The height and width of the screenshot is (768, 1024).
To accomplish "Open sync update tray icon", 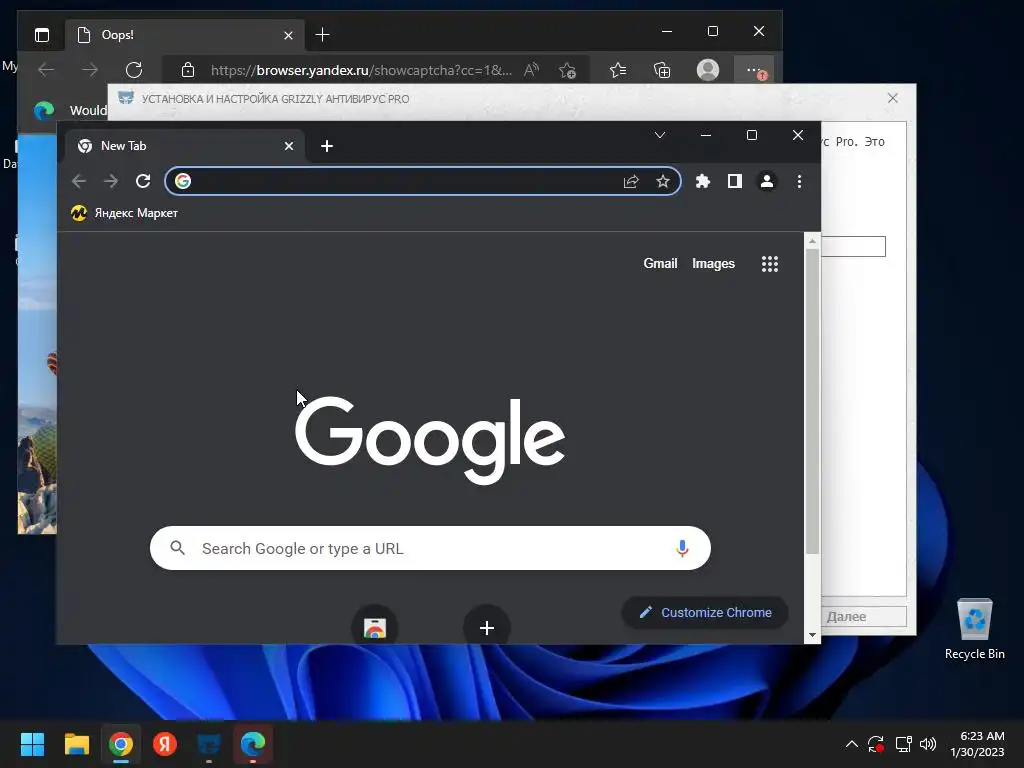I will (876, 744).
